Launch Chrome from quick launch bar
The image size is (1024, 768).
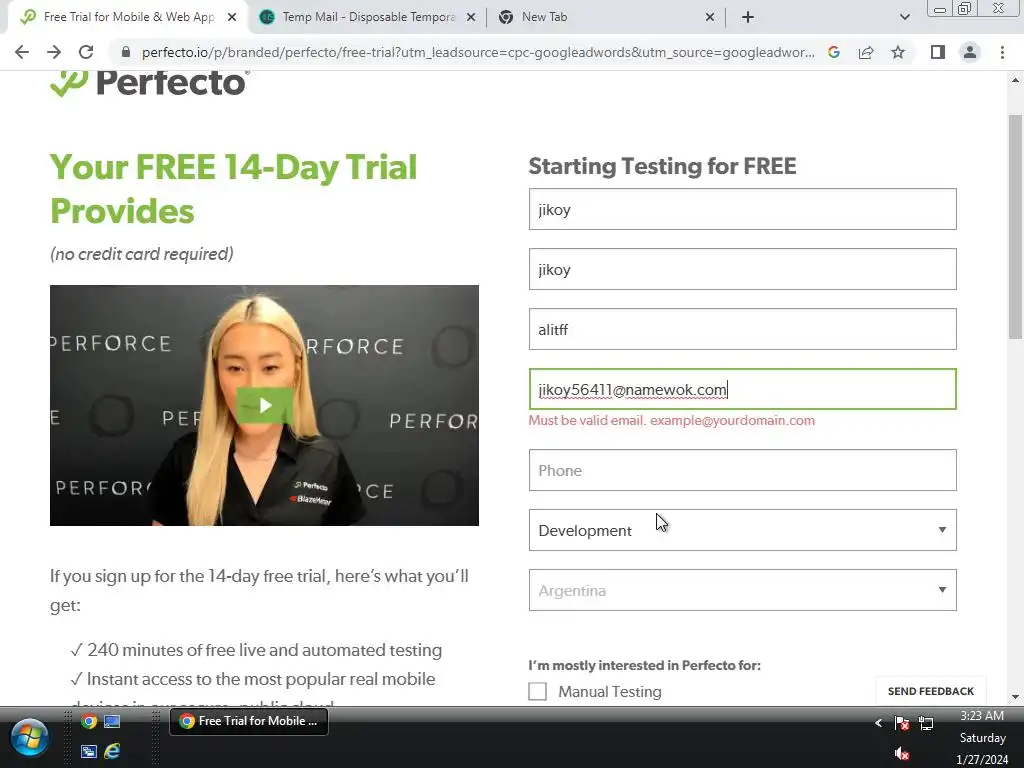89,721
